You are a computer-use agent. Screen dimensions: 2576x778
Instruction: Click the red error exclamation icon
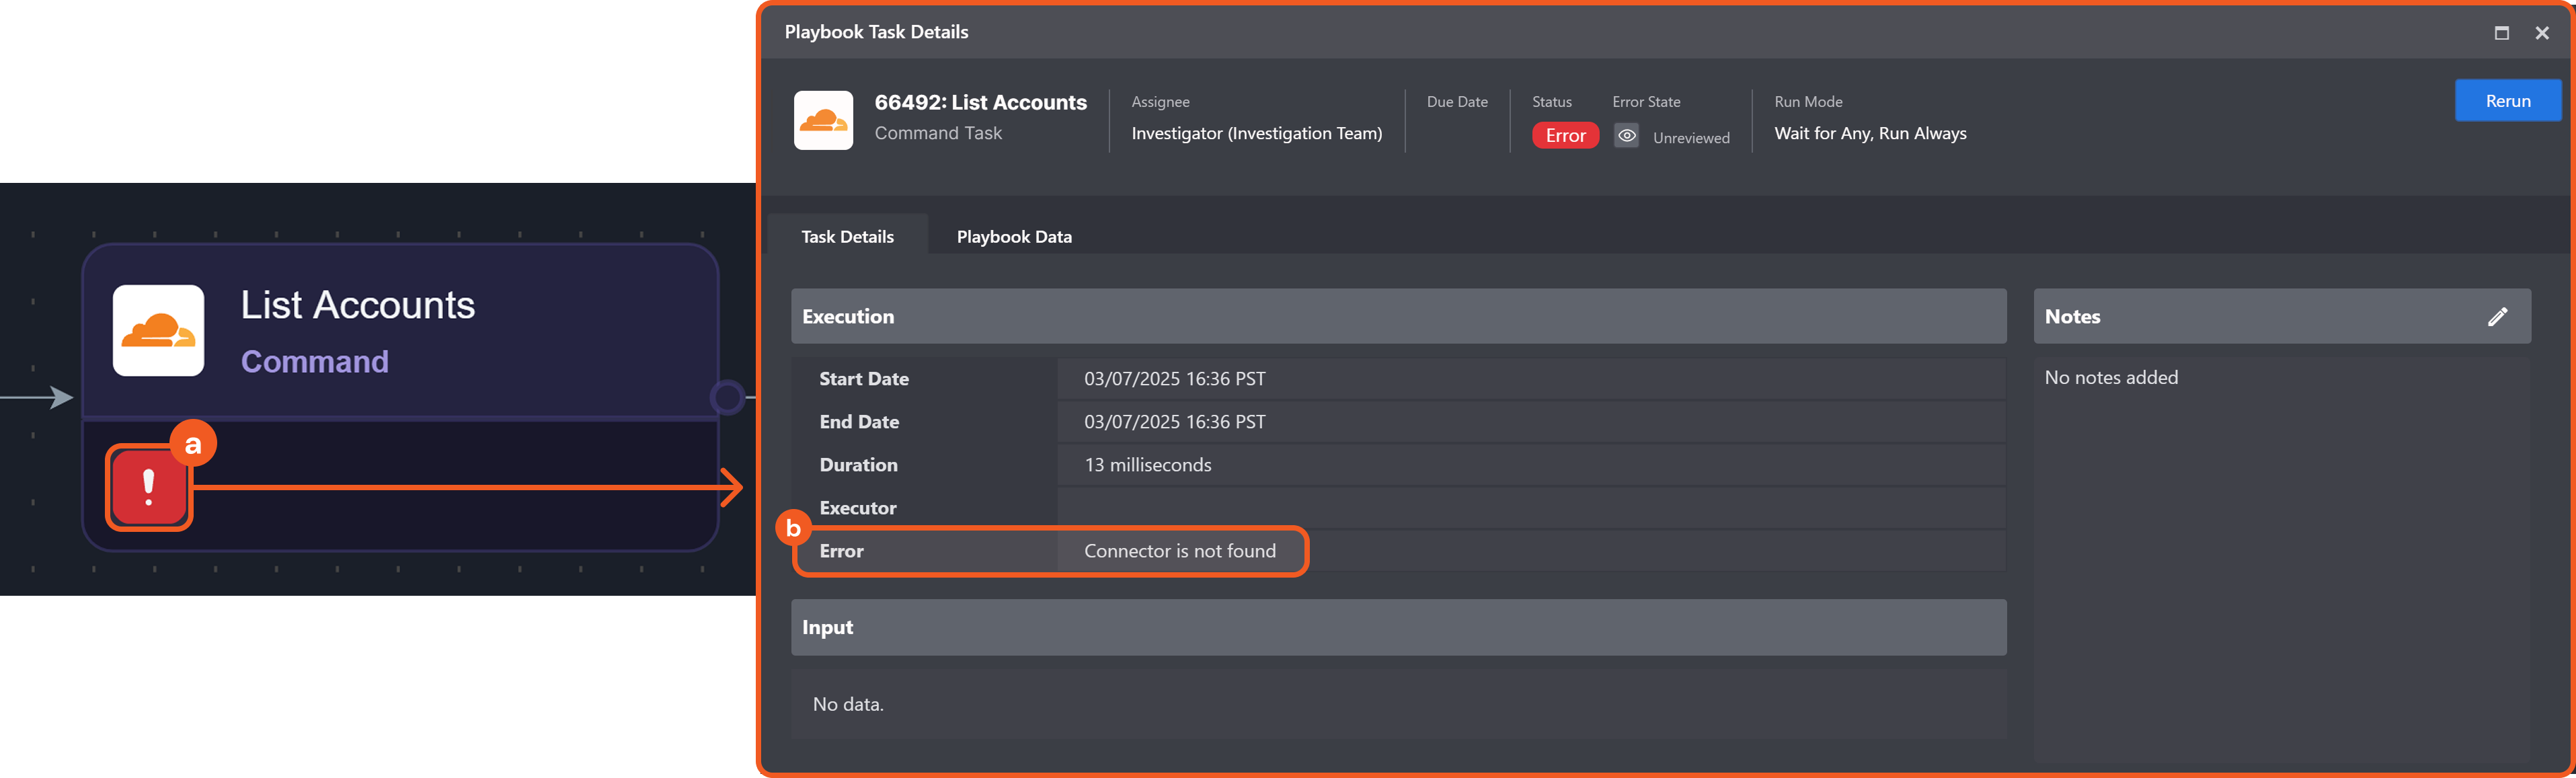(149, 487)
